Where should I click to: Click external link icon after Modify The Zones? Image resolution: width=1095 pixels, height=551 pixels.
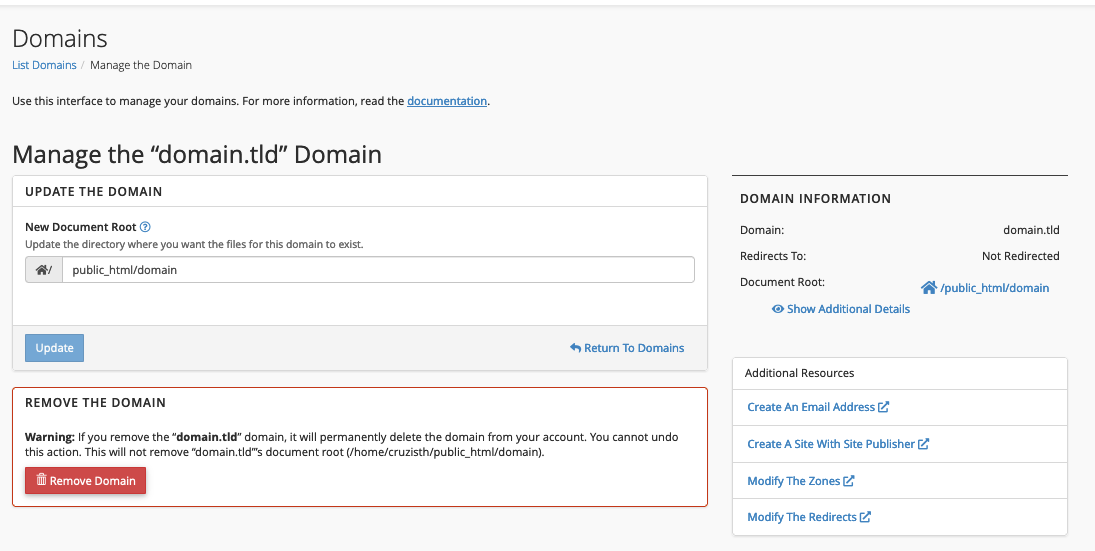[849, 481]
